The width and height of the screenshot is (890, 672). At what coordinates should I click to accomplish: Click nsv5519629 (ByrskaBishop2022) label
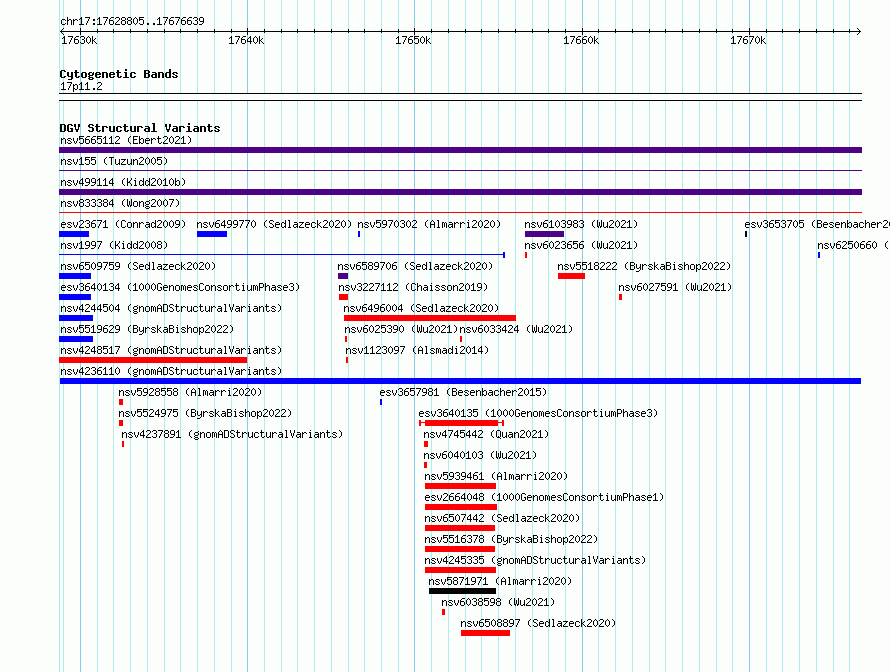click(147, 329)
